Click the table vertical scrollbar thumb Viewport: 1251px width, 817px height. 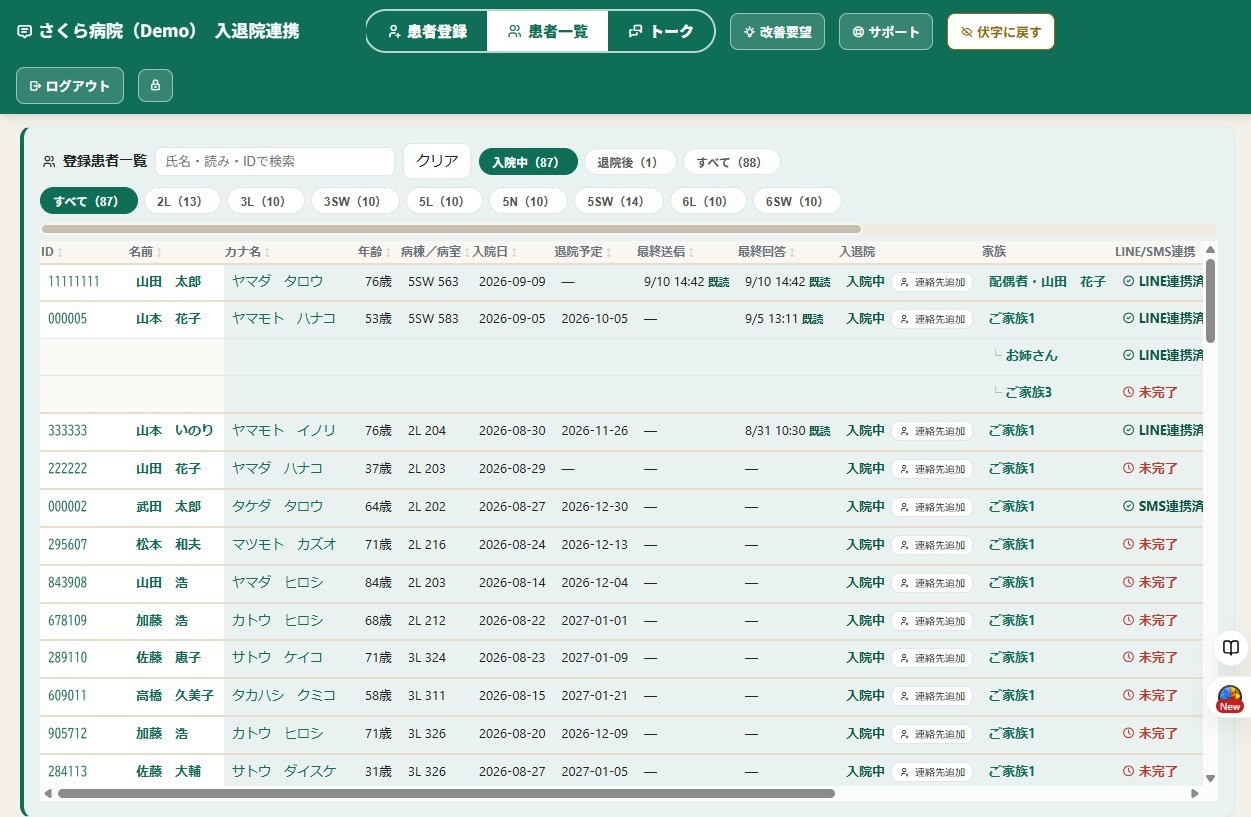1210,301
